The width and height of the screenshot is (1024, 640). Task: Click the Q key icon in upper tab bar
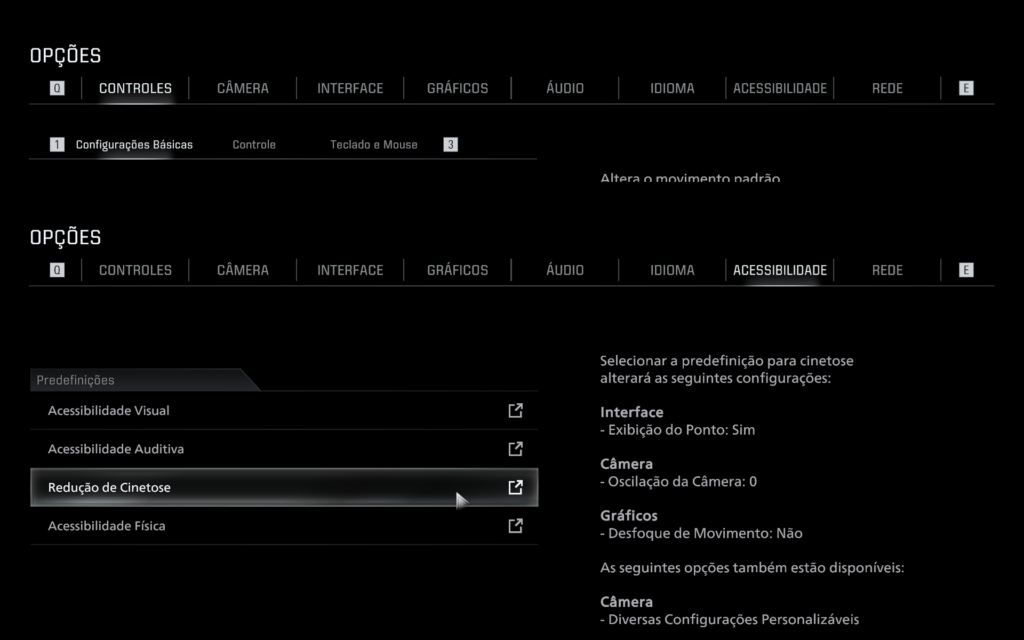click(x=57, y=88)
